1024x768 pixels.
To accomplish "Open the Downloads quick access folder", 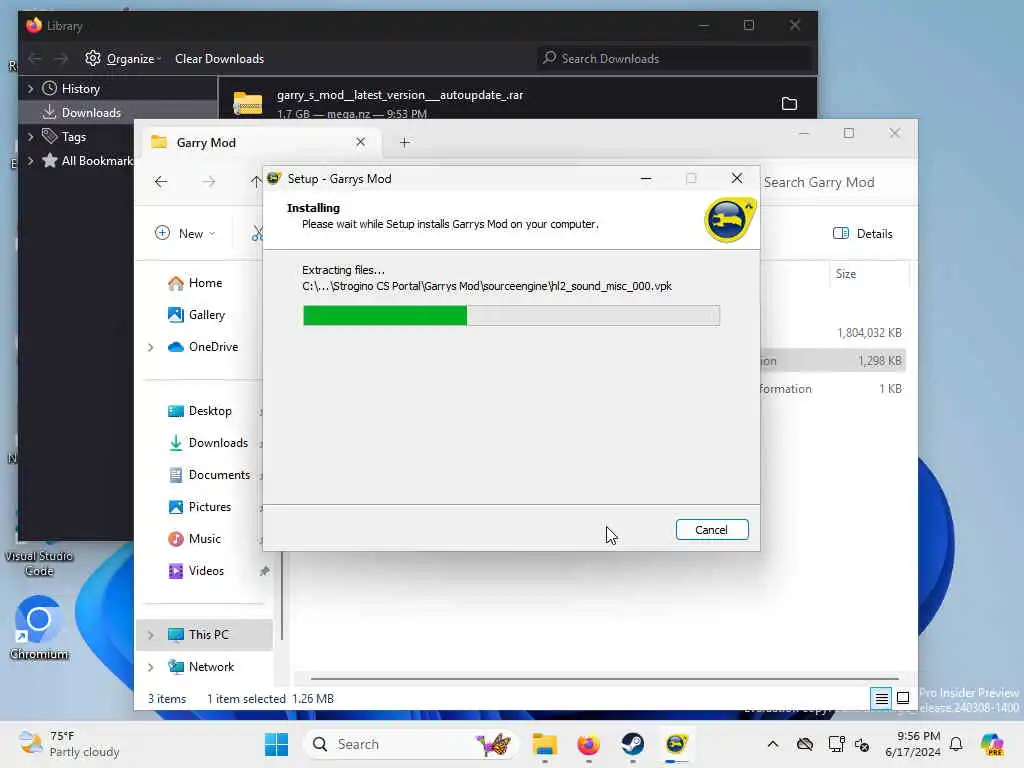I will click(217, 443).
